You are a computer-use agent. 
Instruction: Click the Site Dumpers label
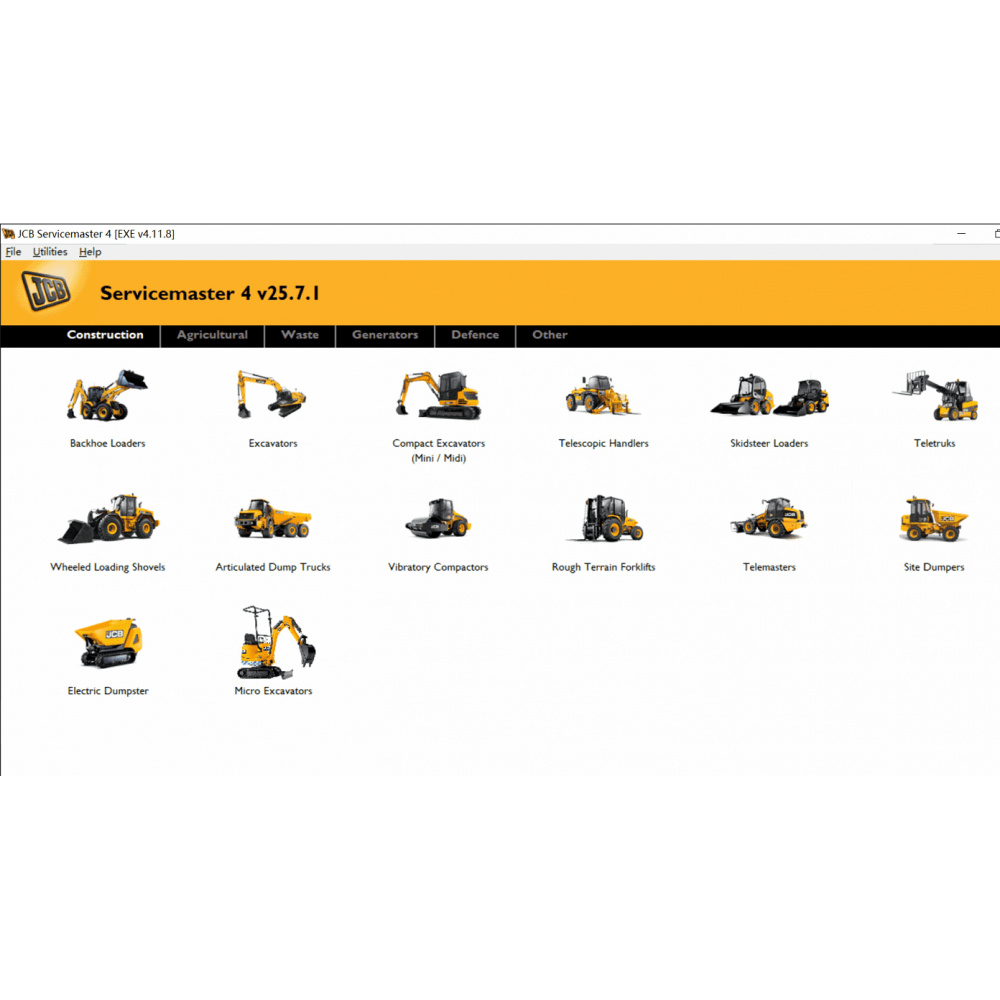(x=934, y=567)
